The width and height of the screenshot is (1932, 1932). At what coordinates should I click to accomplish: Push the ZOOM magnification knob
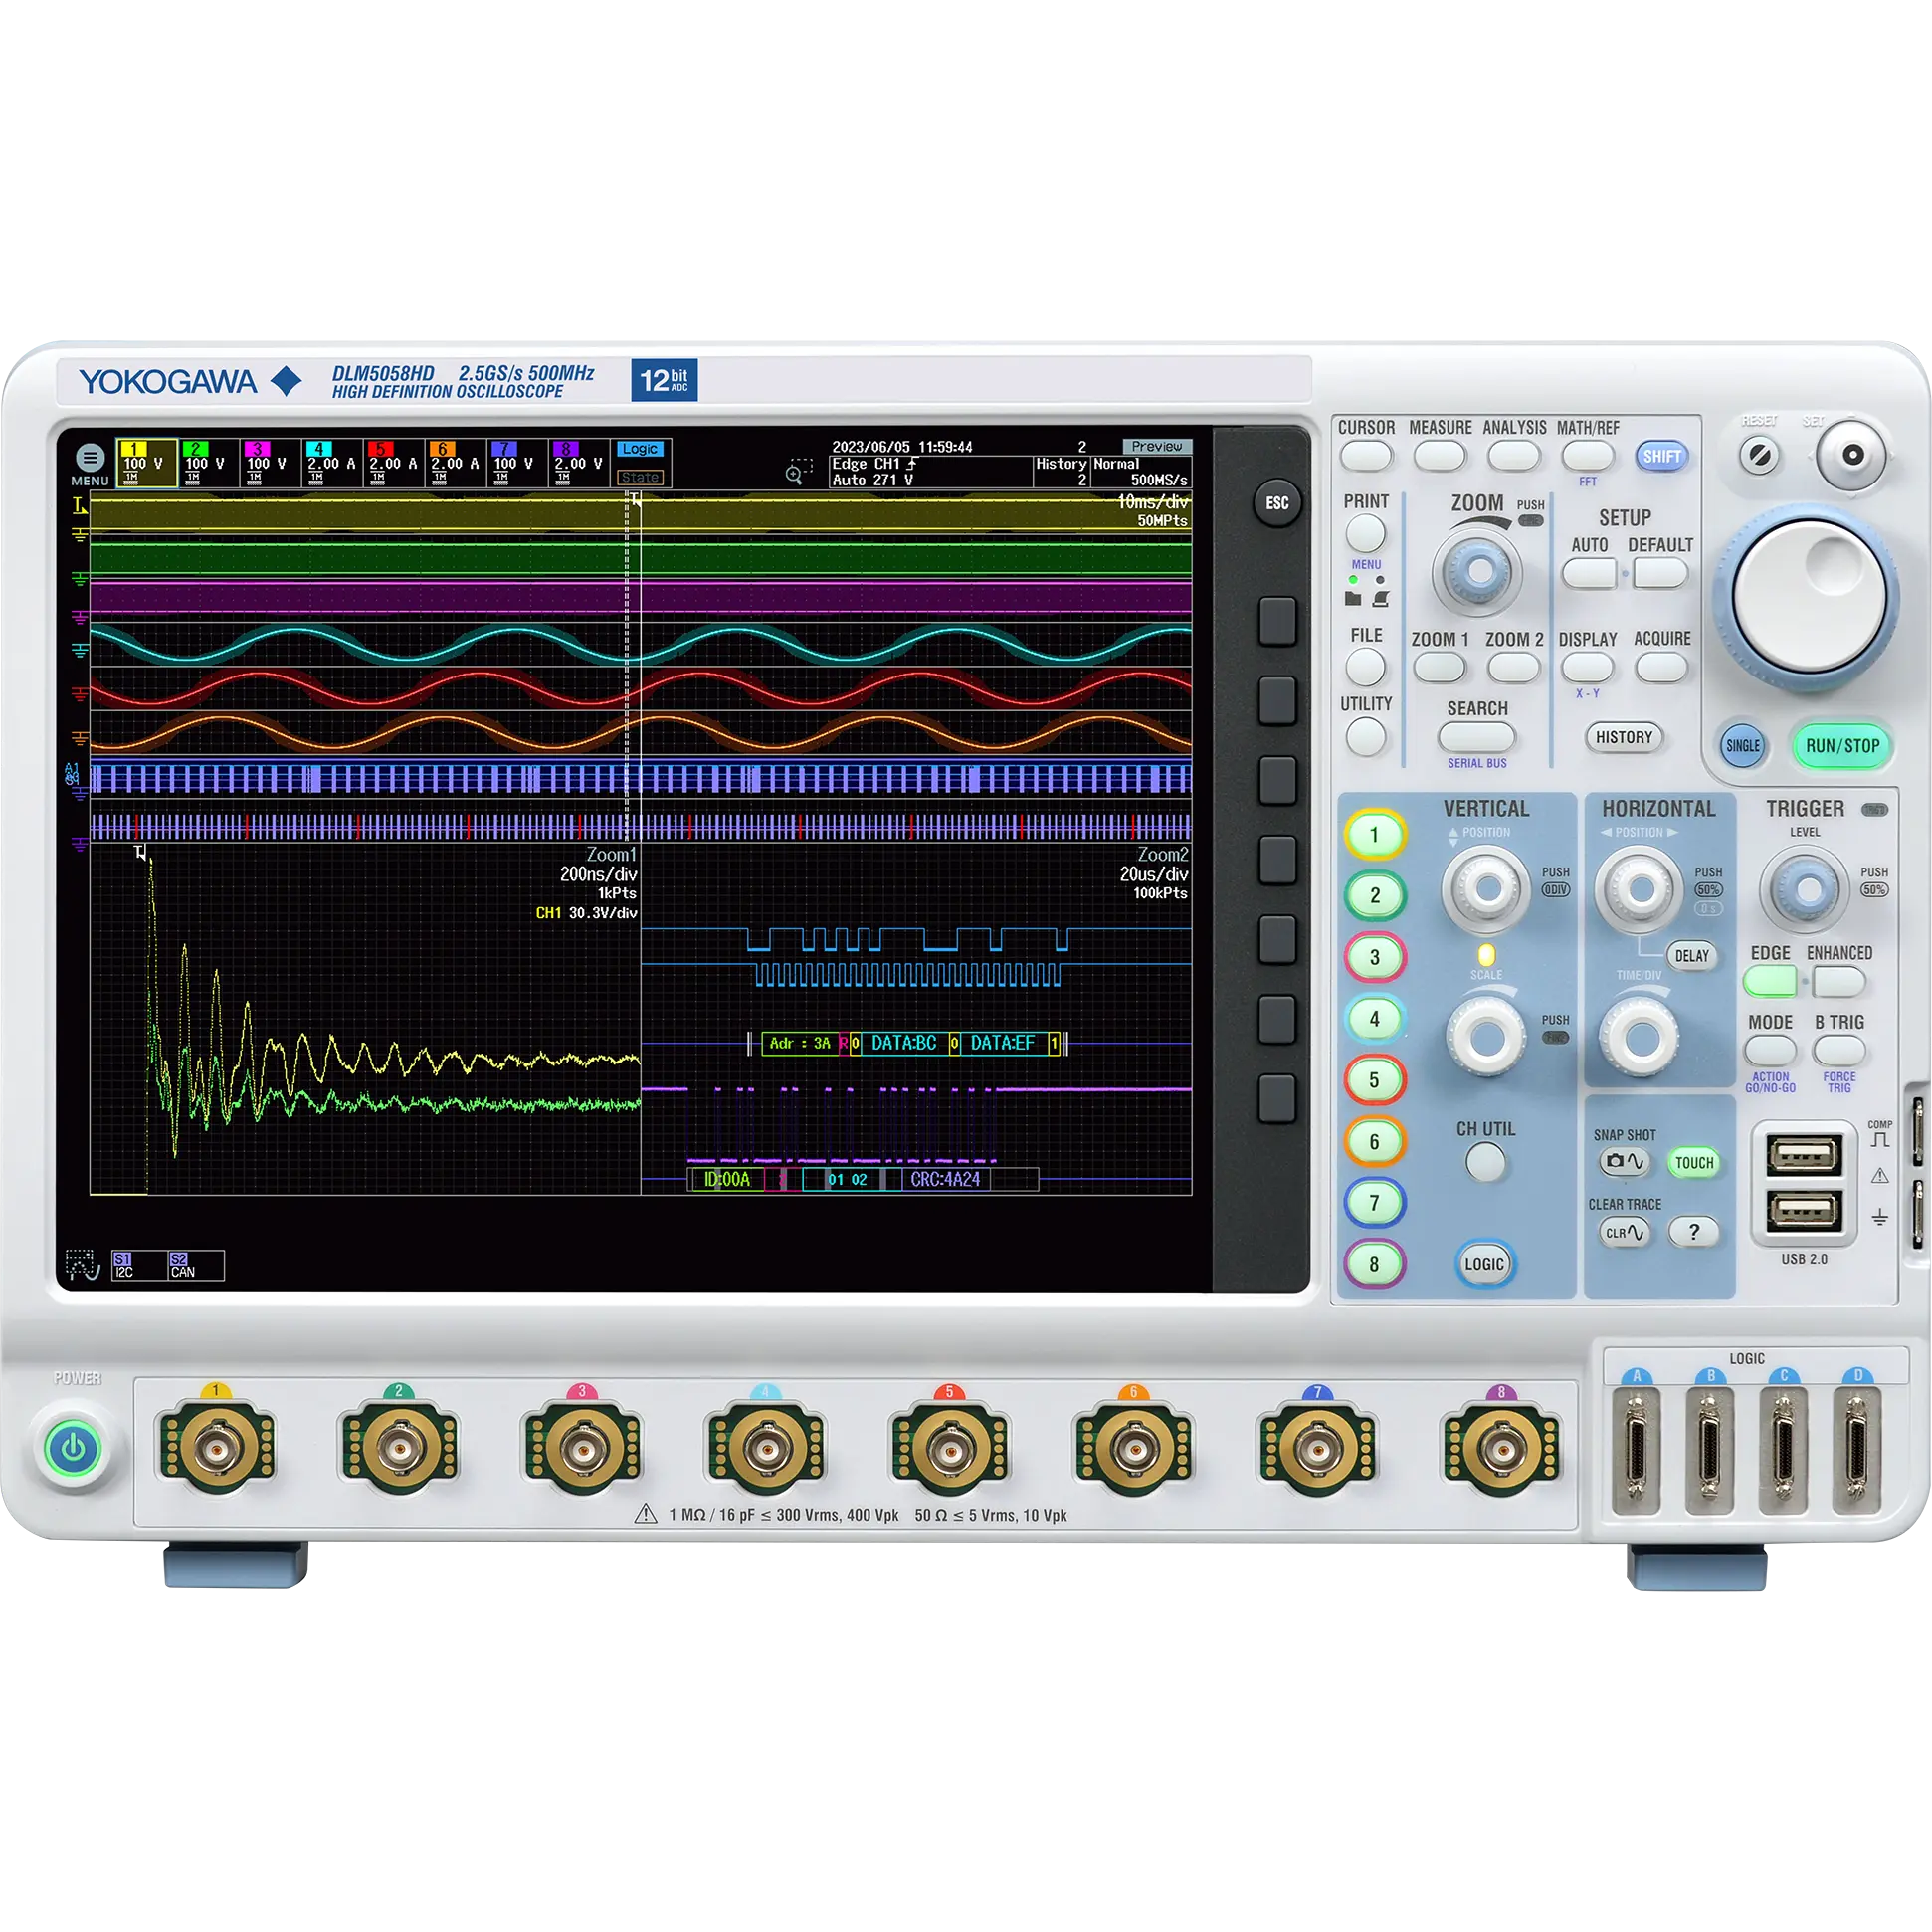click(x=1478, y=572)
